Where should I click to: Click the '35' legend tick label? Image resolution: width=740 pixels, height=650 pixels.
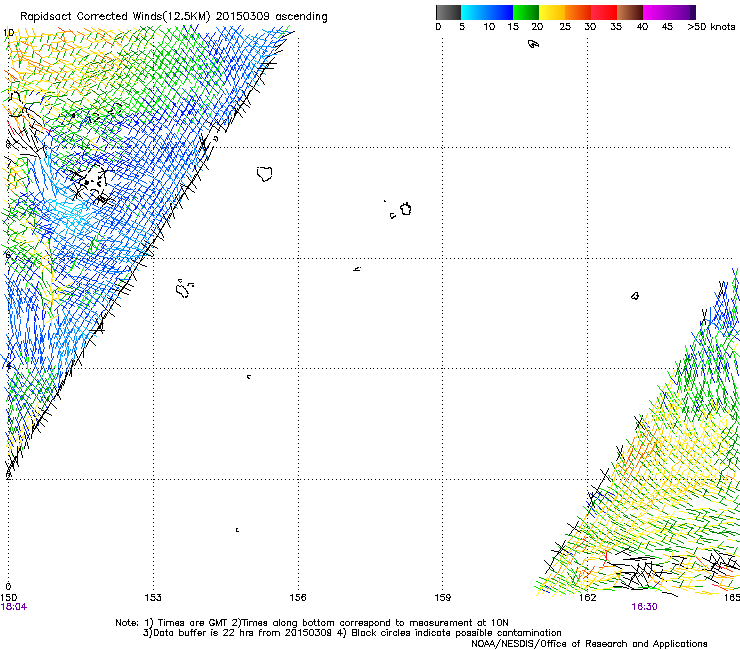tap(616, 27)
